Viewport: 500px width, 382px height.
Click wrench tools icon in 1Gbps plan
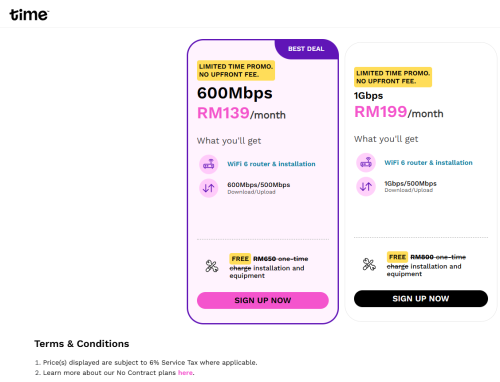[x=369, y=265]
